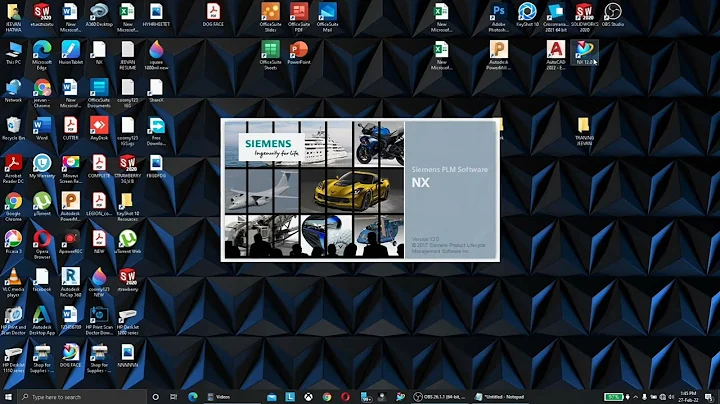Select the SOLIDWORKS 2020 shortcut near OBS Studio
This screenshot has height=404, width=720.
(x=584, y=17)
